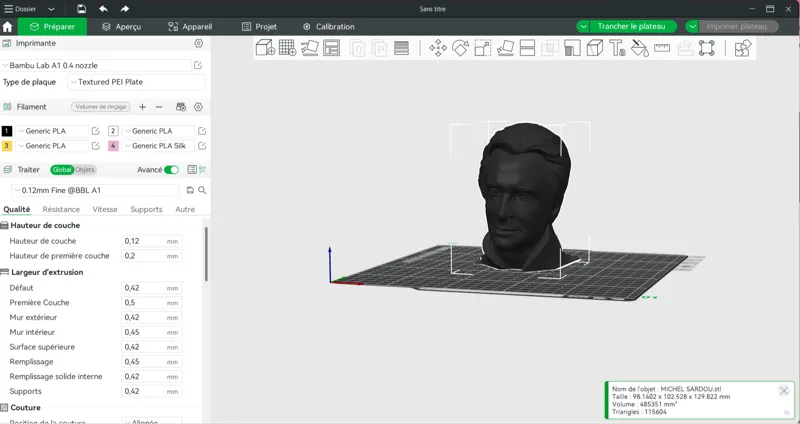
Task: Select the Cut tool icon
Action: (527, 48)
